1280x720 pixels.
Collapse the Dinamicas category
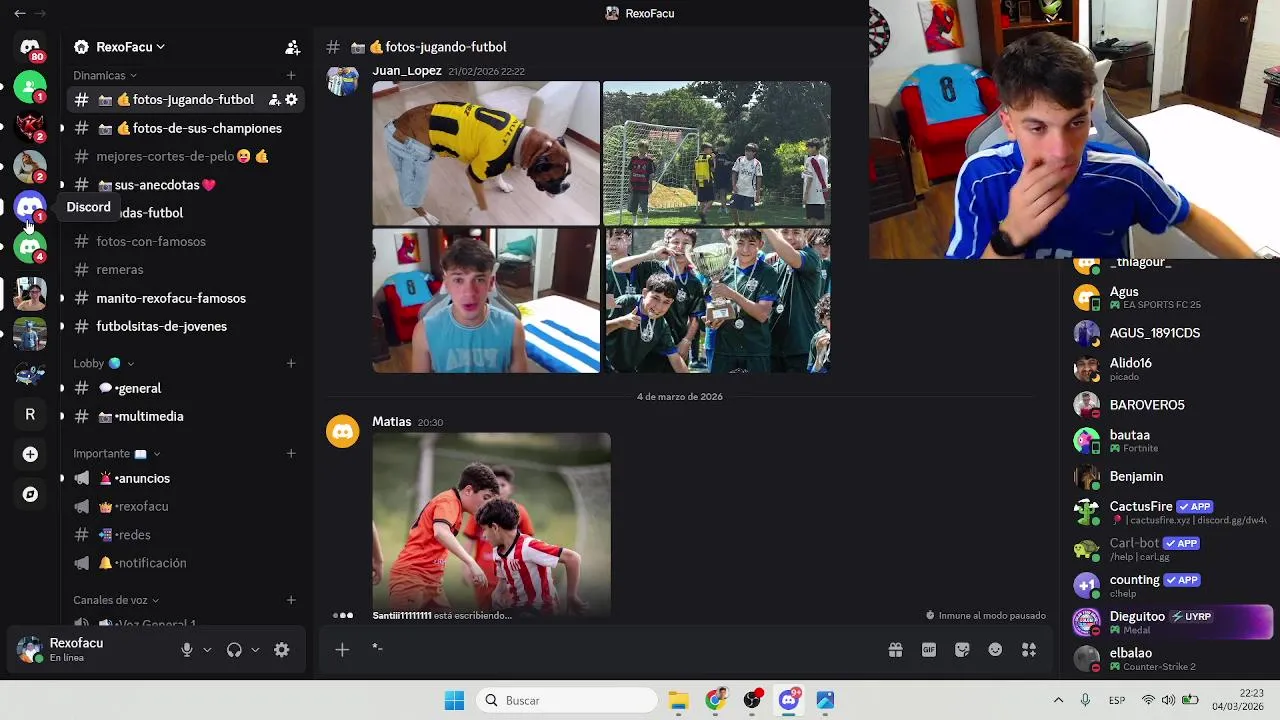click(x=105, y=75)
